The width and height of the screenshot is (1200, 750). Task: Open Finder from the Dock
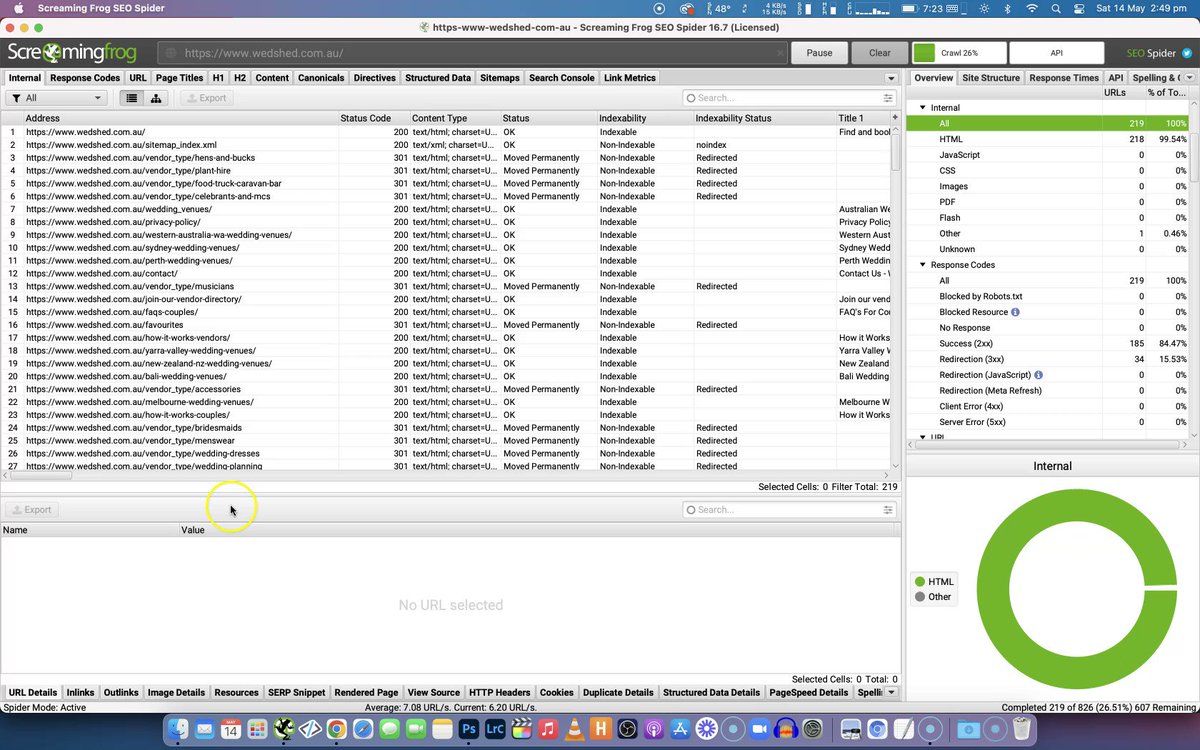pos(180,731)
